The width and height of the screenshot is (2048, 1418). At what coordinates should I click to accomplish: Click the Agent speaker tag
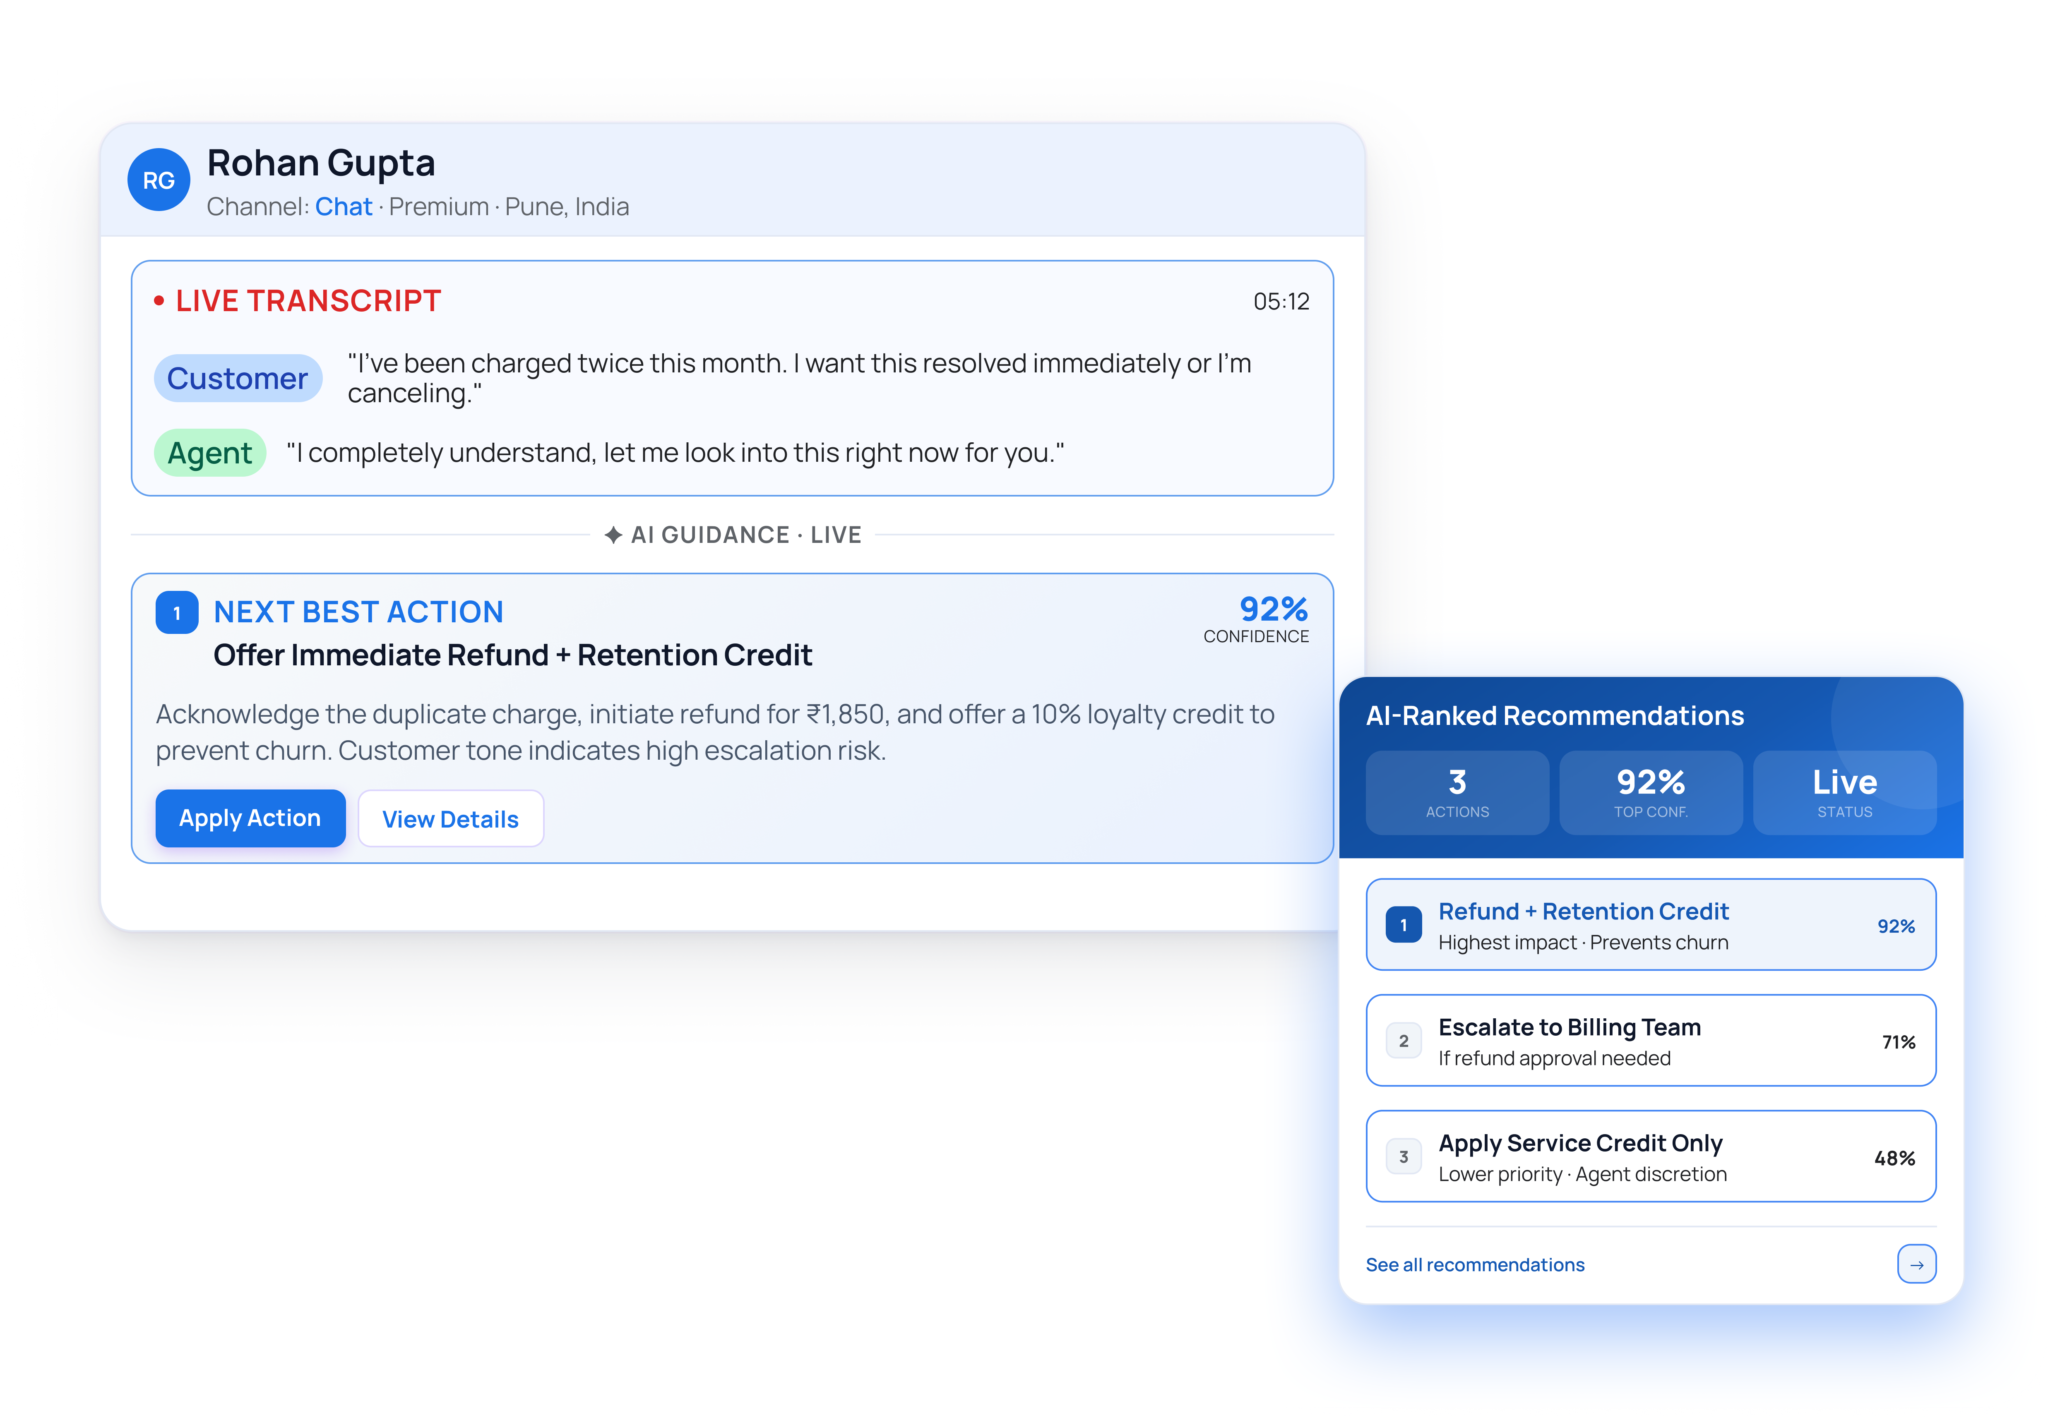(210, 453)
